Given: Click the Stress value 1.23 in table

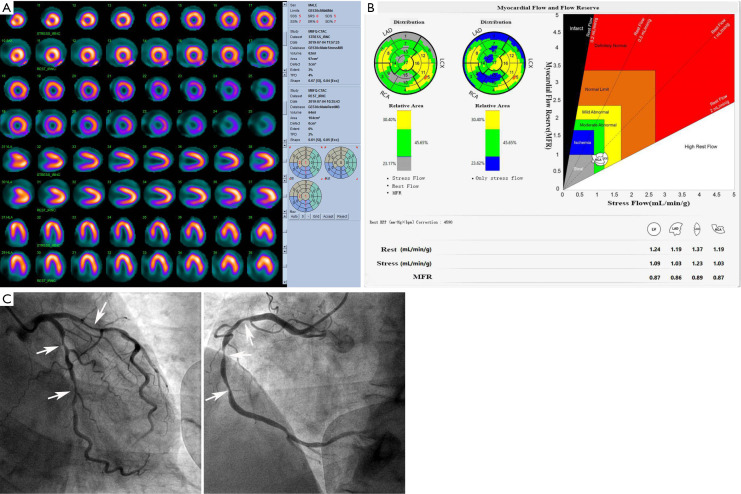Looking at the screenshot, I should [x=697, y=263].
